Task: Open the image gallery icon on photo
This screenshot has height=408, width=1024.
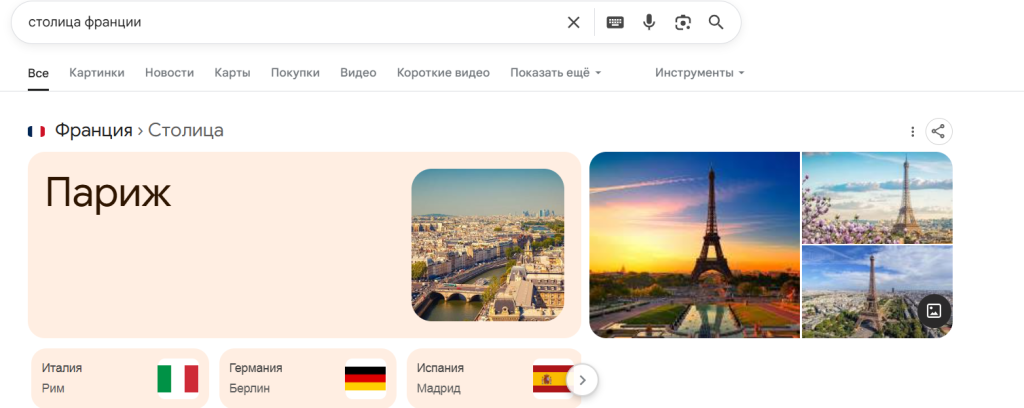Action: point(934,311)
